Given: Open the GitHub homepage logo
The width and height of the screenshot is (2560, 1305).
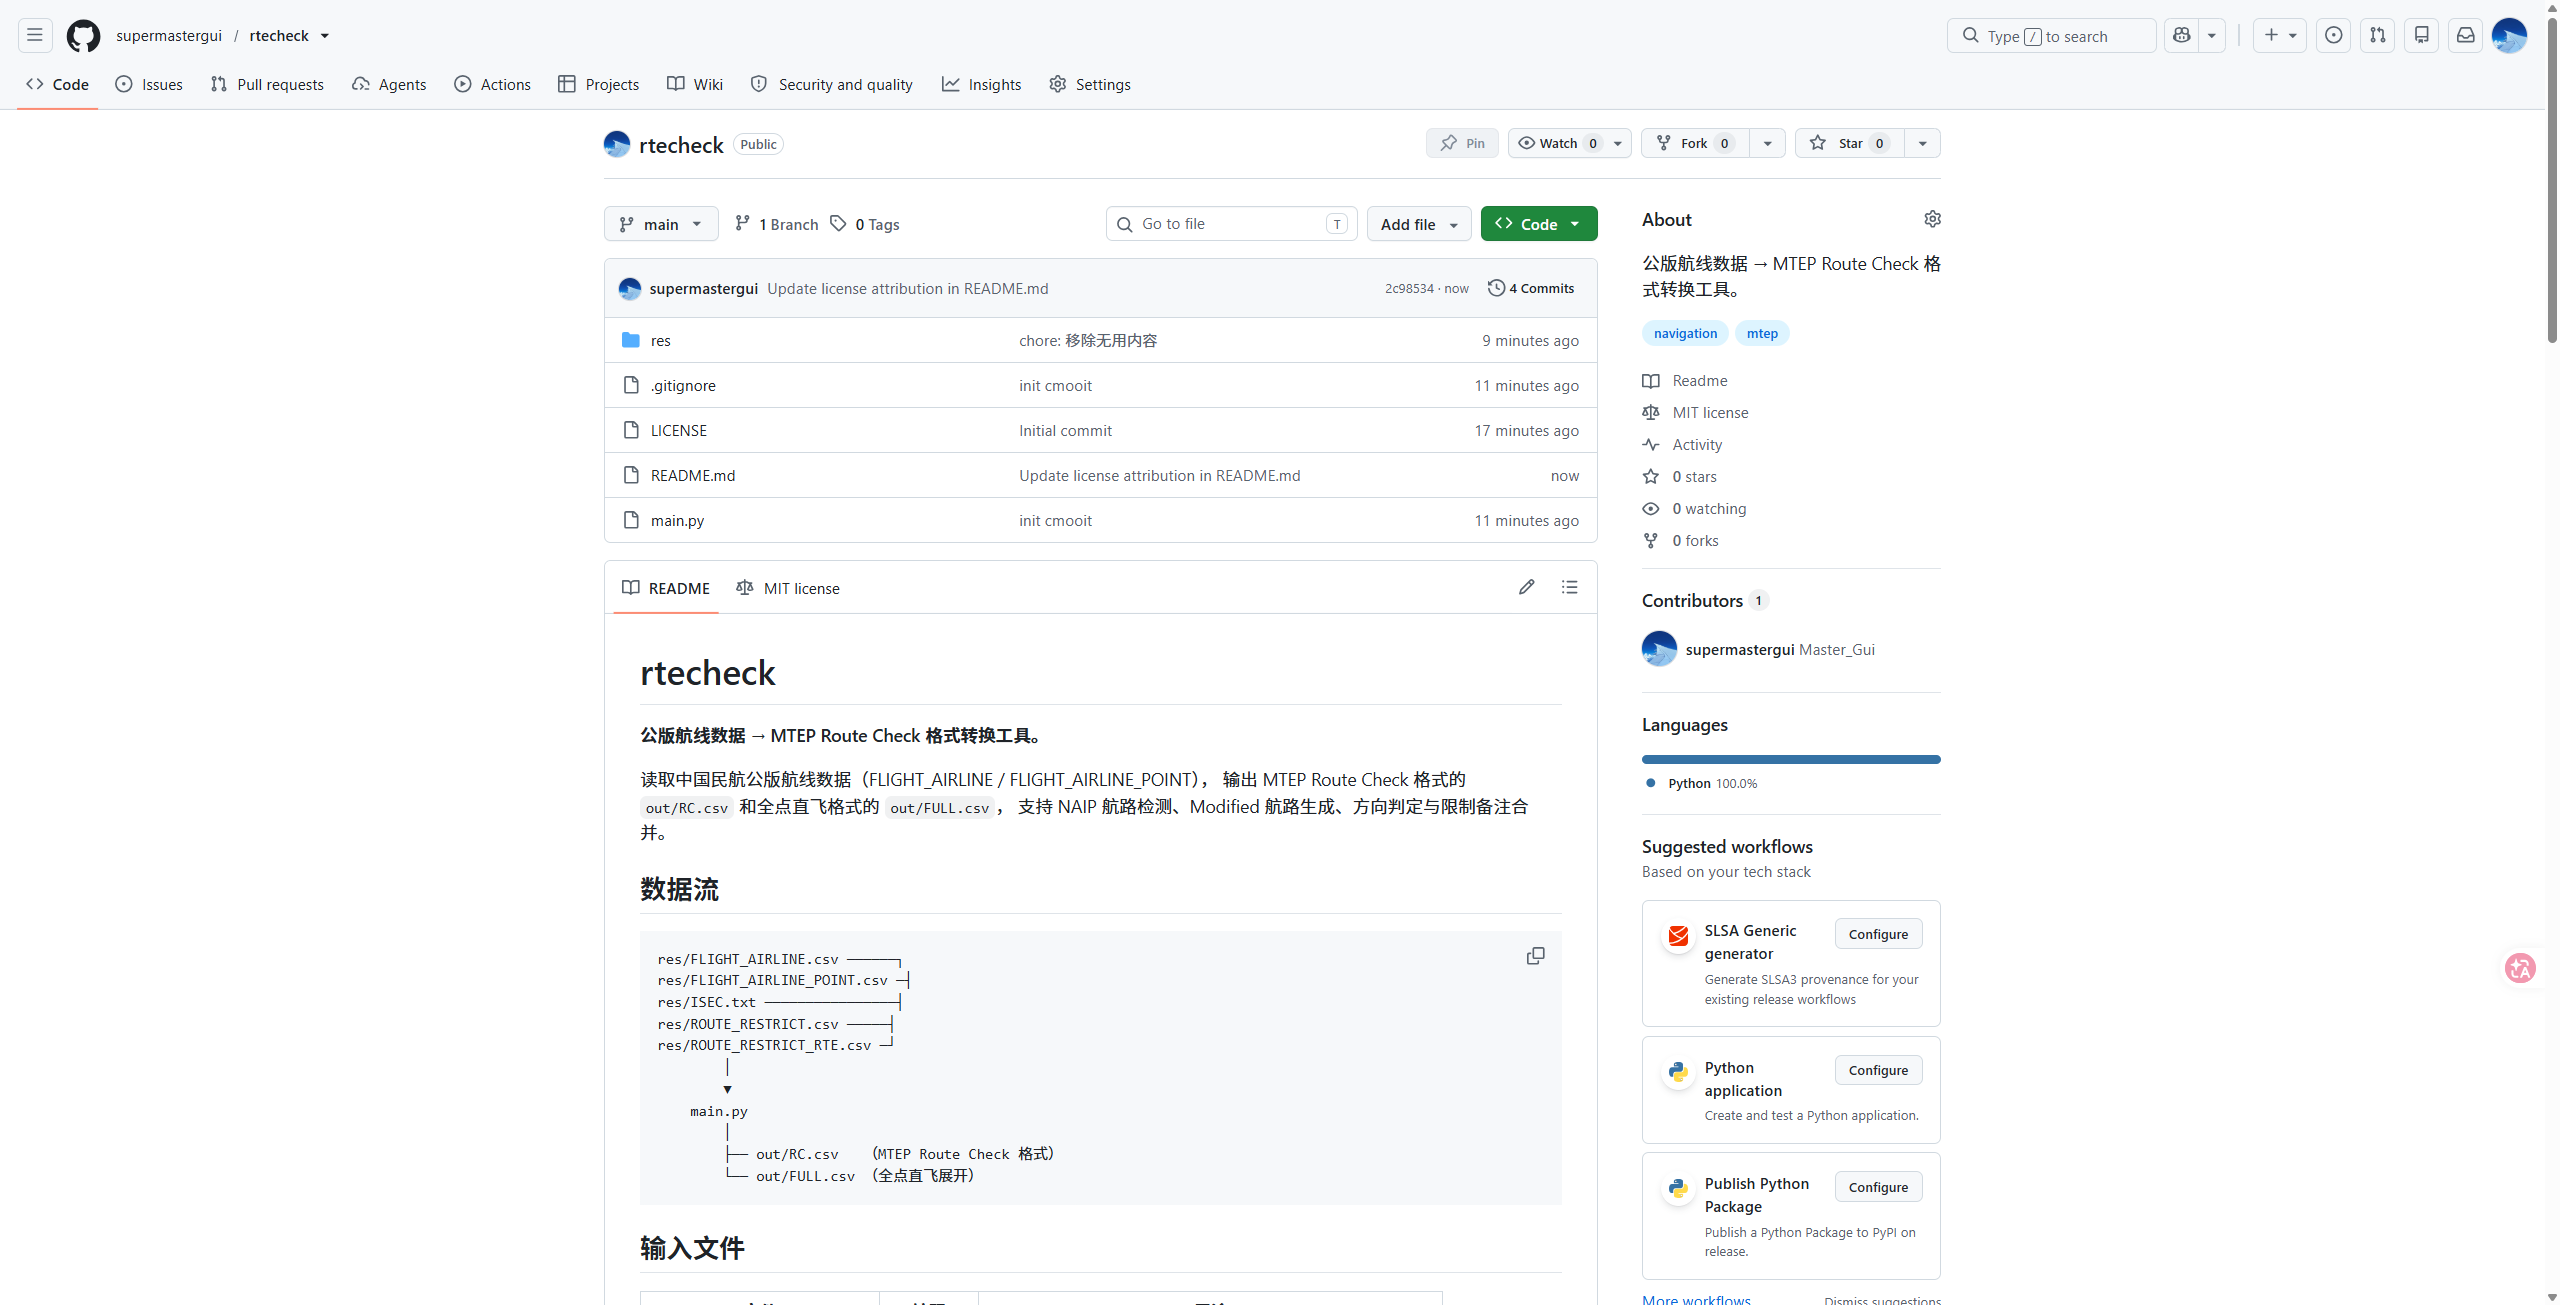Looking at the screenshot, I should pos(83,36).
